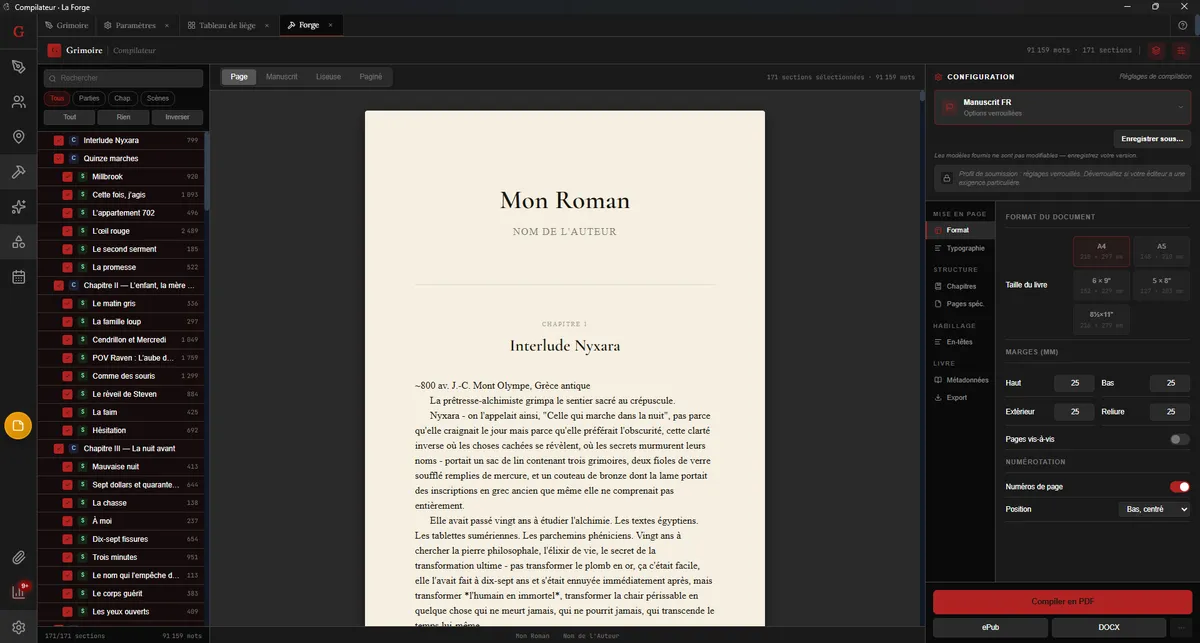Click the Inverser selection button
This screenshot has height=643, width=1200.
click(x=177, y=117)
